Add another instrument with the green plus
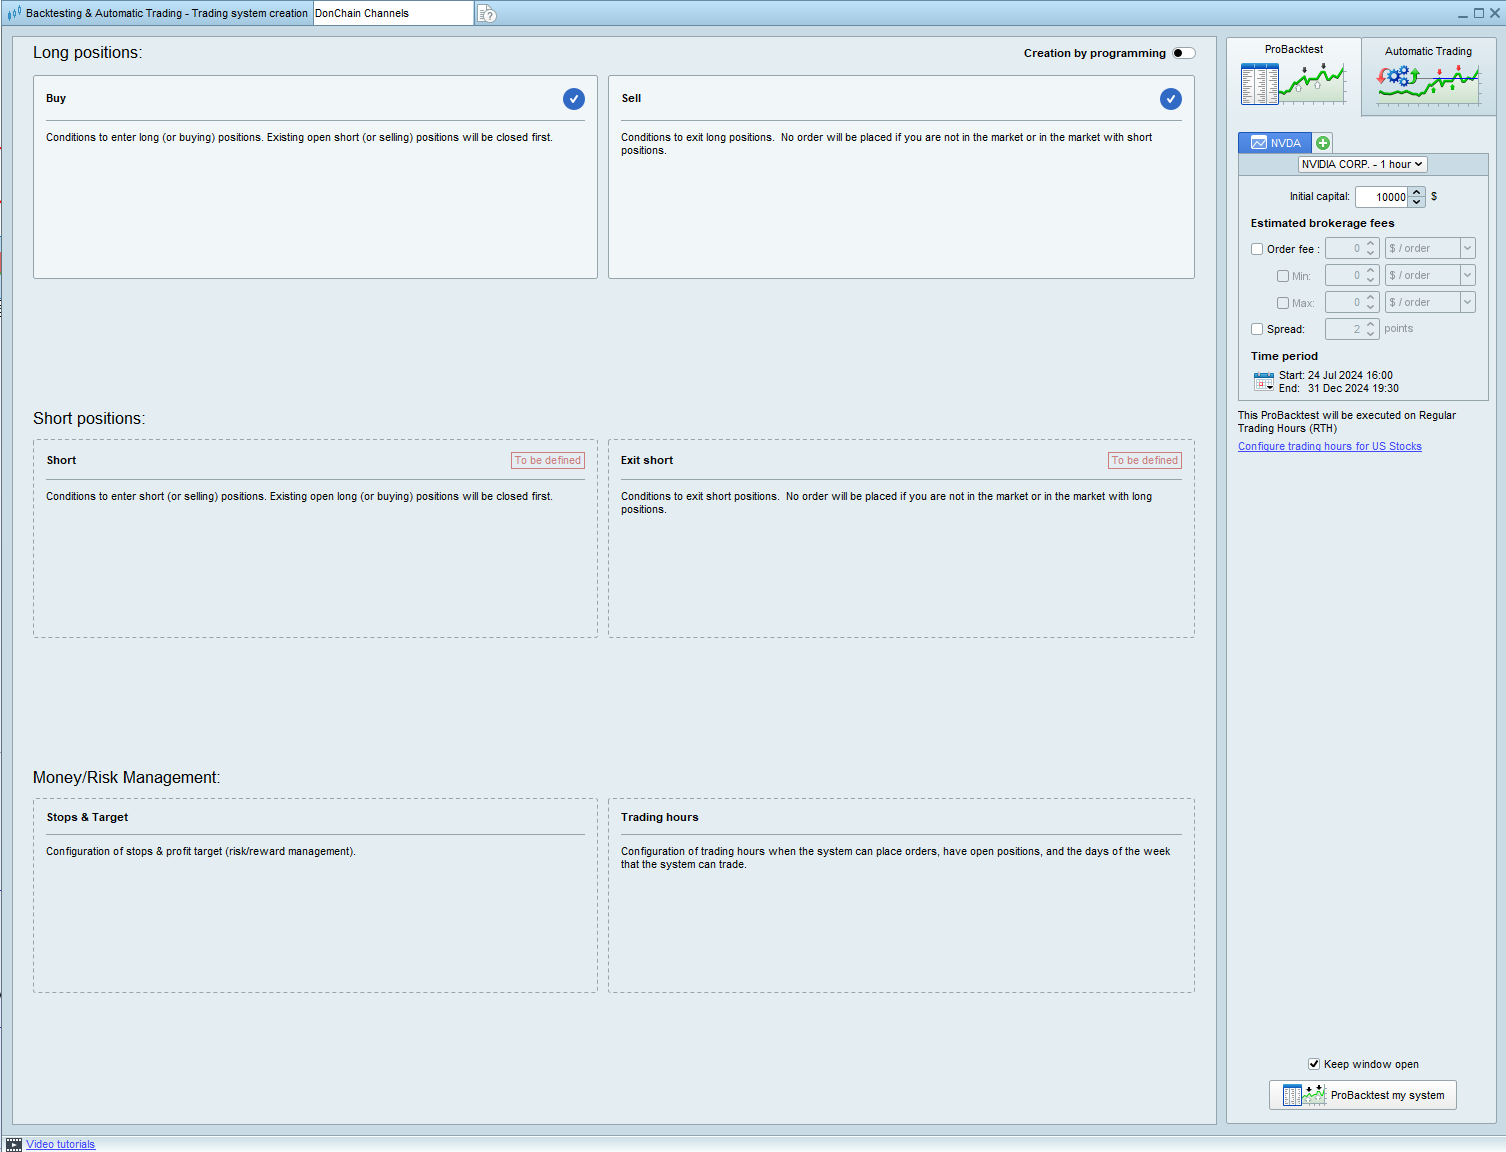1506x1152 pixels. coord(1322,143)
